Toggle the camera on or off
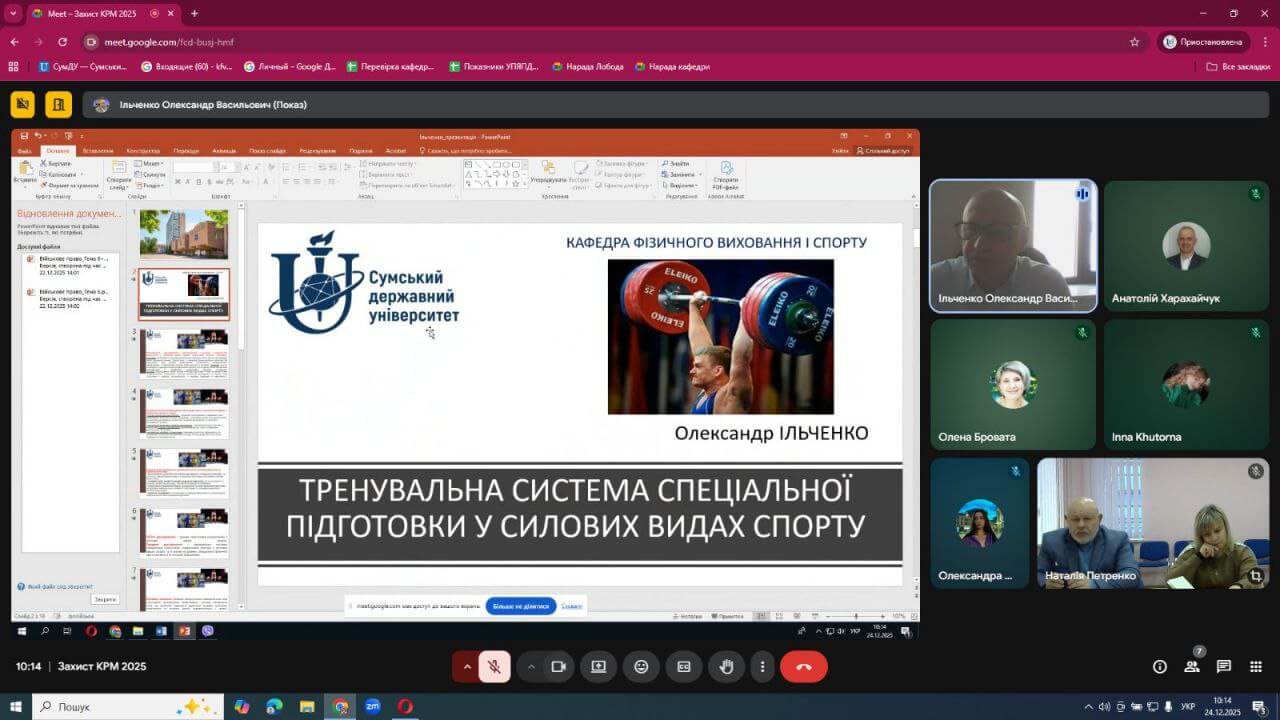This screenshot has height=720, width=1280. tap(559, 667)
